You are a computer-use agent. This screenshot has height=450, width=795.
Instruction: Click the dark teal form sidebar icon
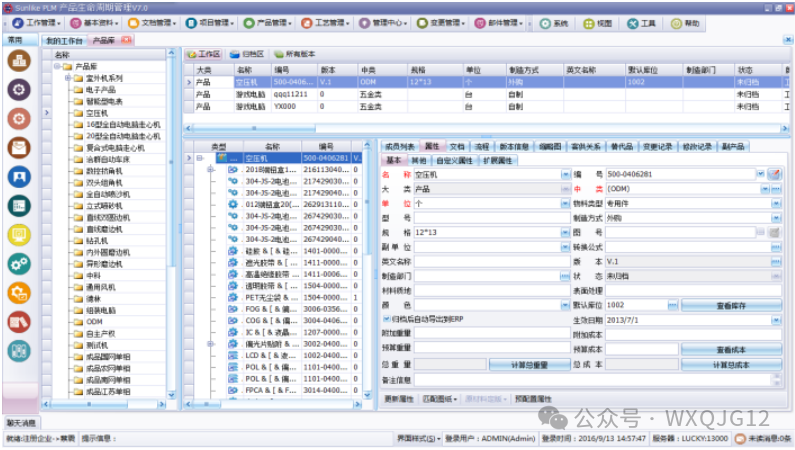19,206
